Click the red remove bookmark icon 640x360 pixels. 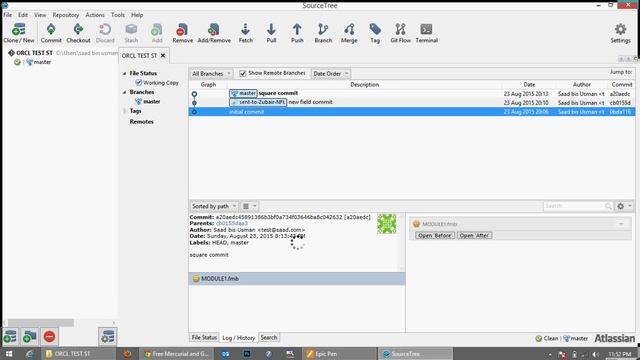(x=49, y=337)
